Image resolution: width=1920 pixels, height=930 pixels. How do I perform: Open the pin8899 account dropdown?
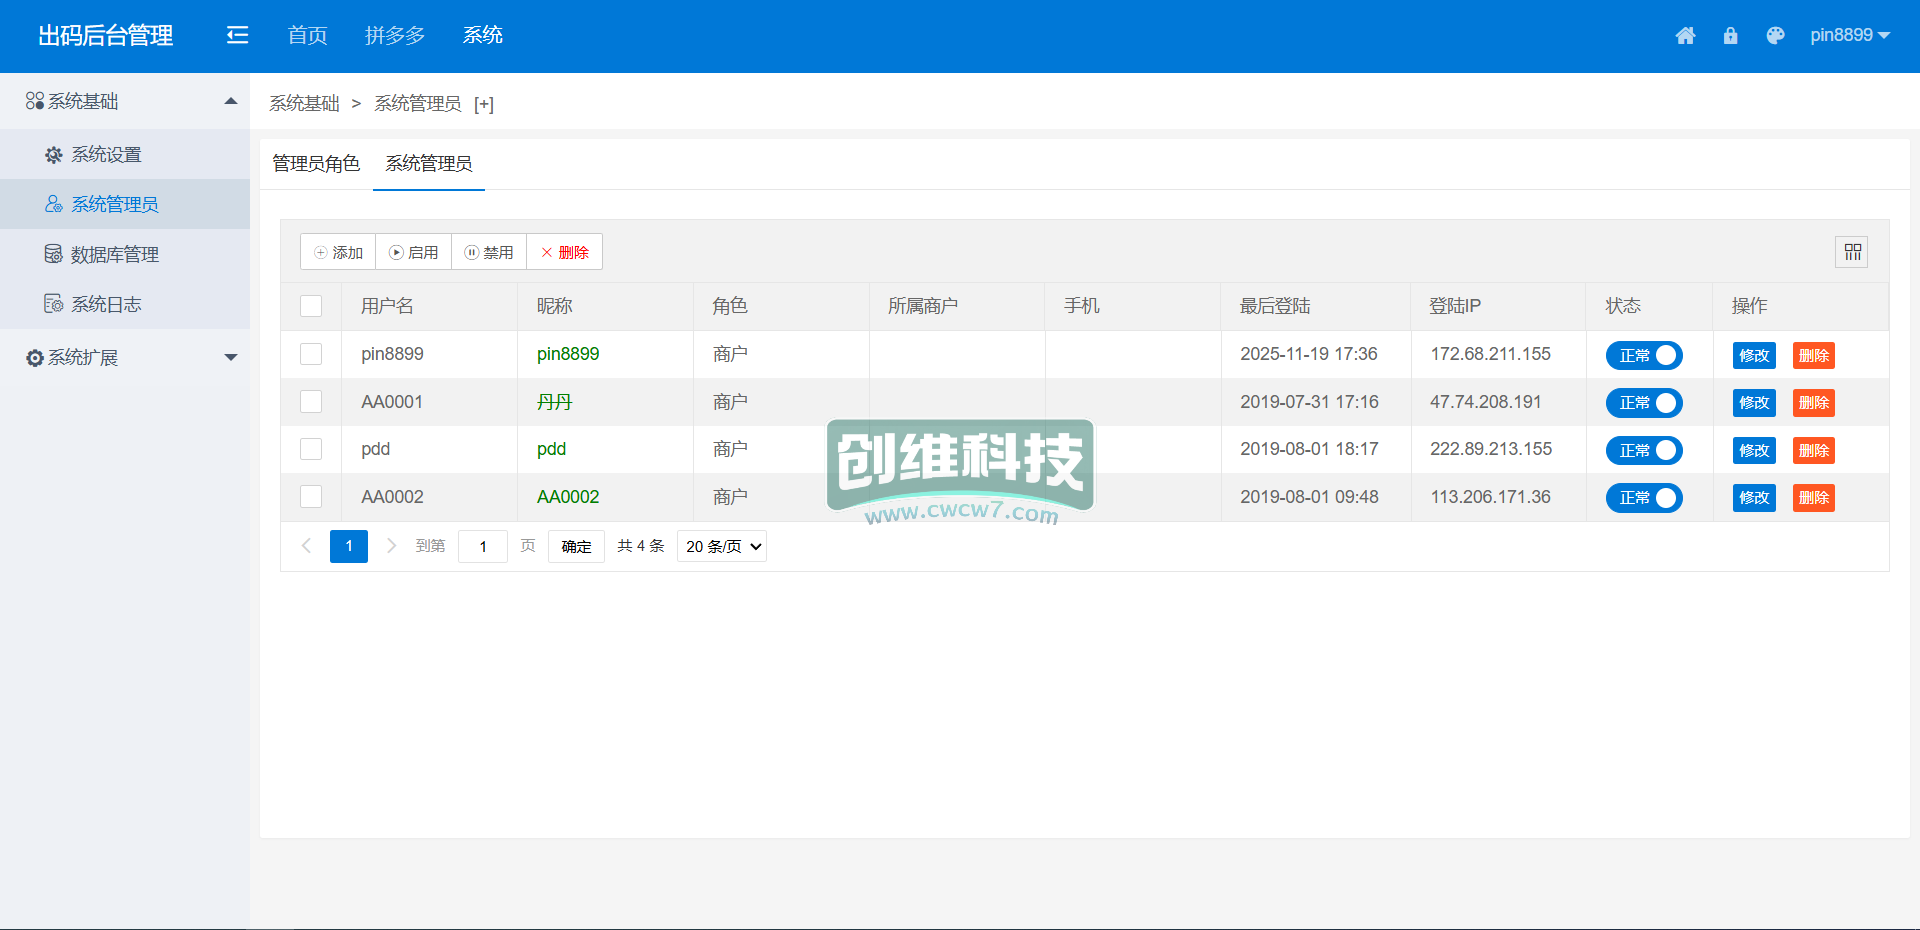pyautogui.click(x=1849, y=36)
